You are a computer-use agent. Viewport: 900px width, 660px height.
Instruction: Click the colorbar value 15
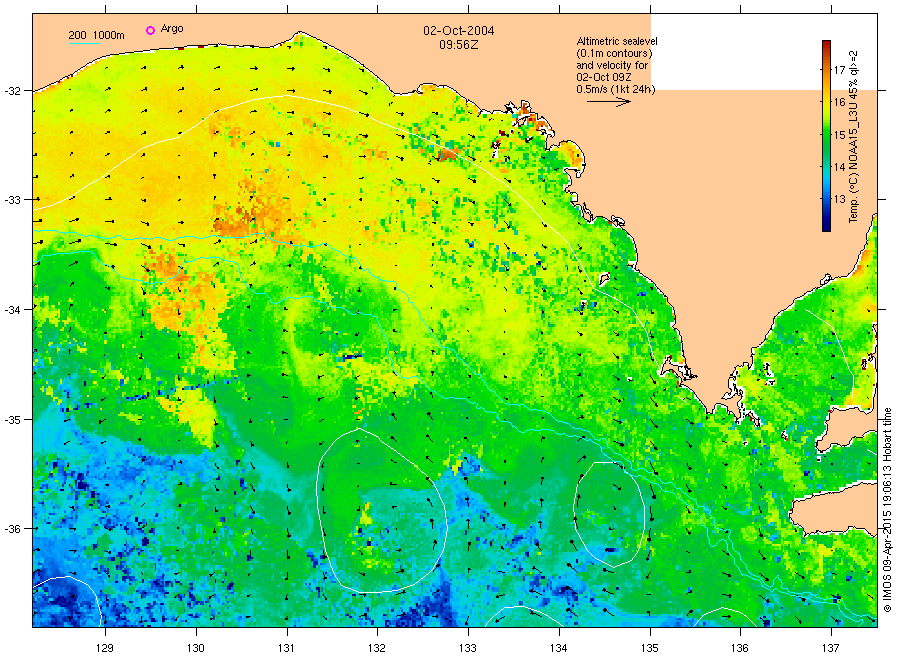pos(840,135)
